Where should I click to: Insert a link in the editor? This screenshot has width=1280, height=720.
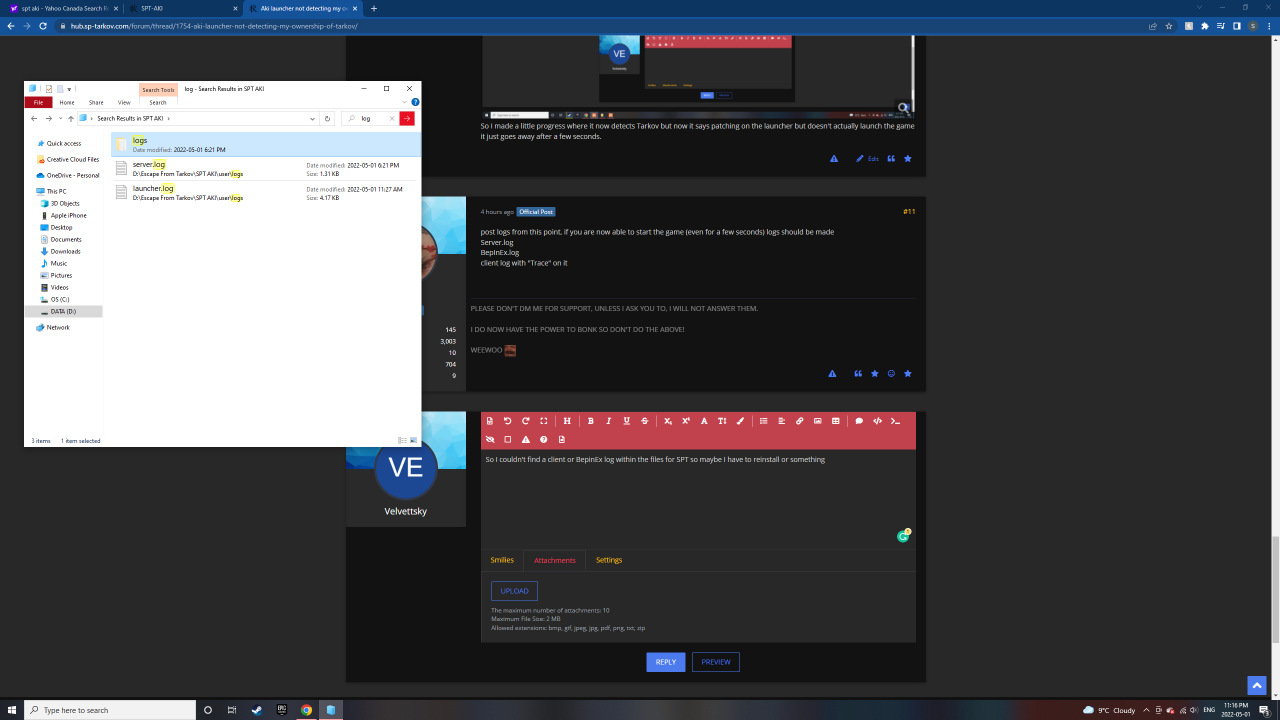point(799,421)
